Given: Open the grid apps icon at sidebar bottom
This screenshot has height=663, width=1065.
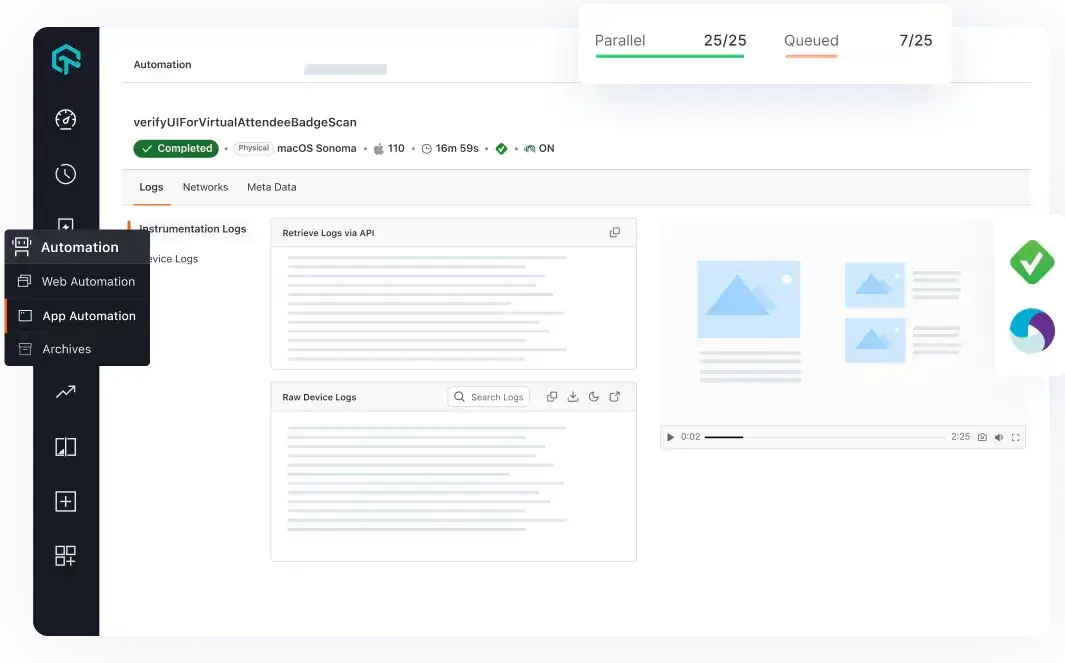Looking at the screenshot, I should click(64, 556).
